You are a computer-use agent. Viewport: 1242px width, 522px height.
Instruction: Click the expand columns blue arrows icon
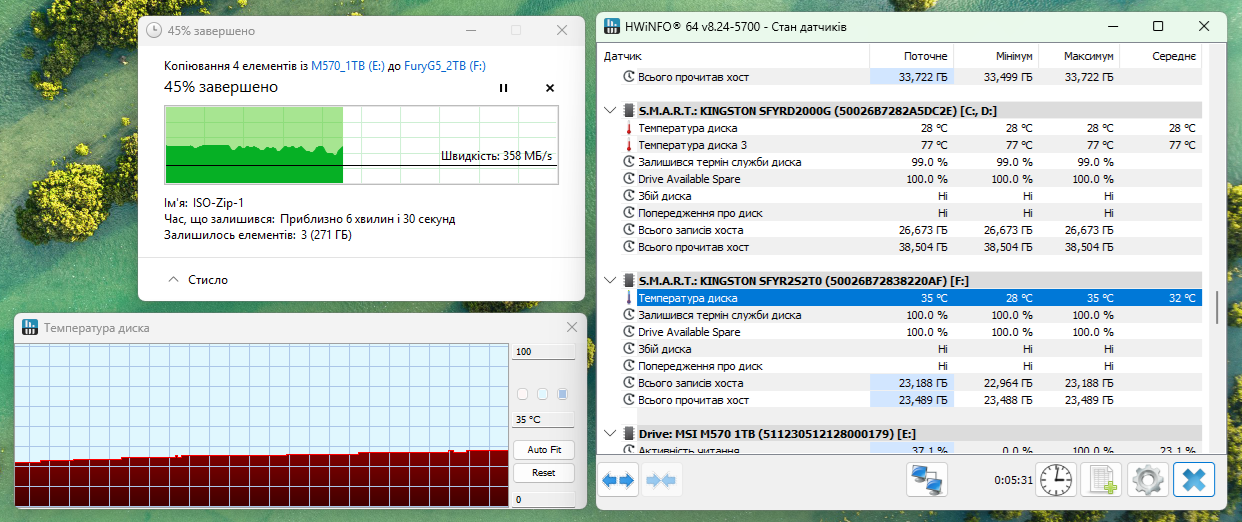coord(618,481)
